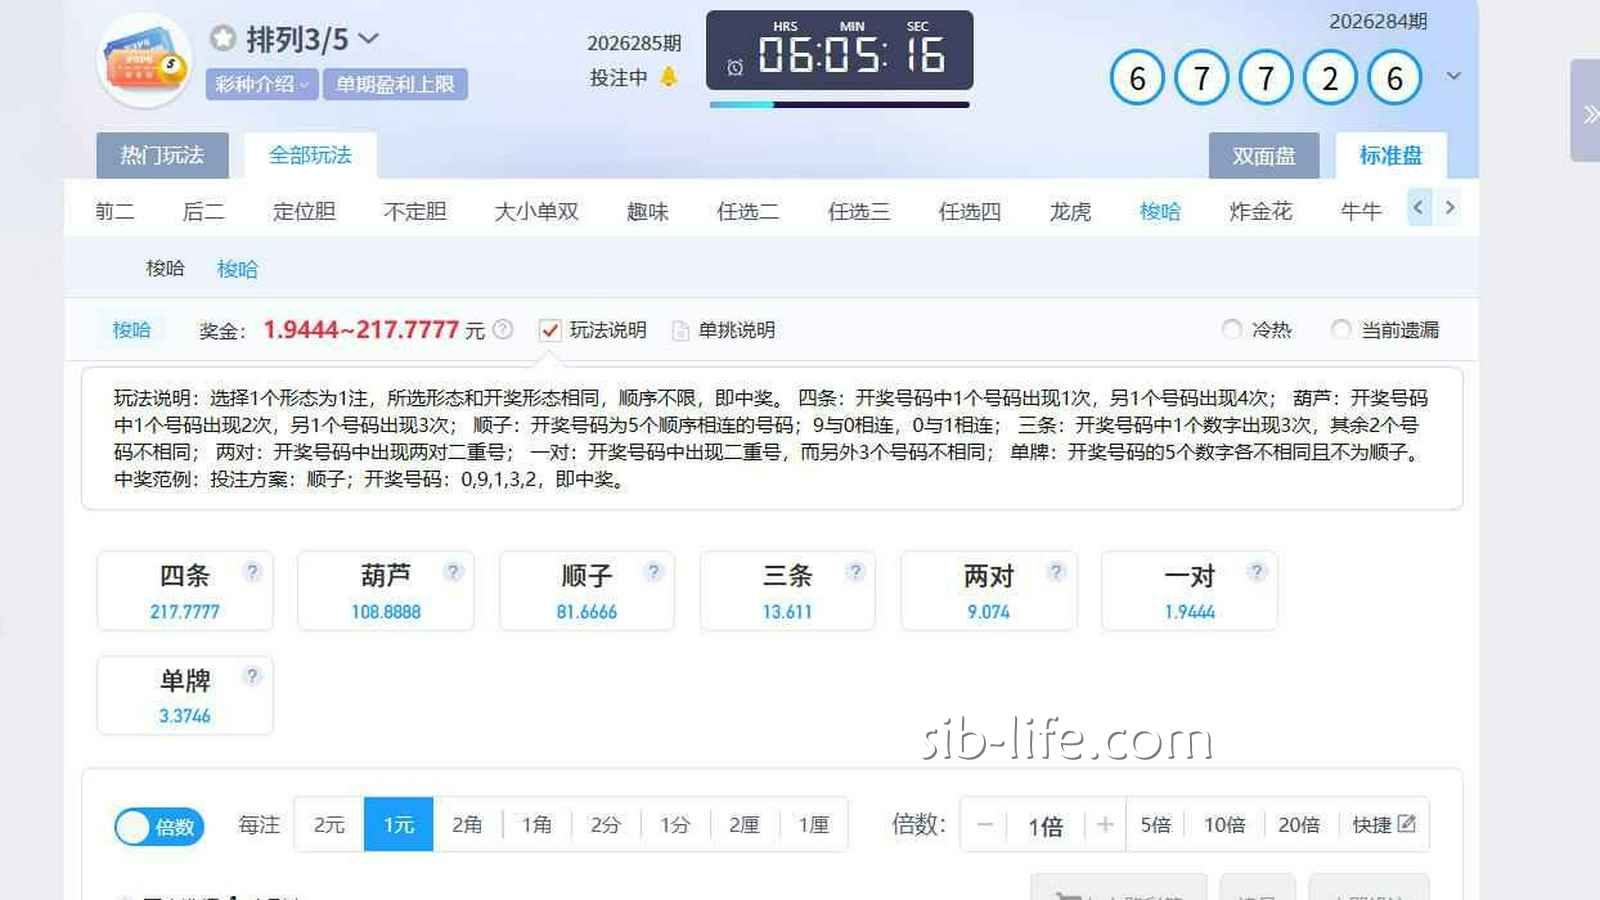Expand the 彩种介绍 dropdown

pos(262,84)
